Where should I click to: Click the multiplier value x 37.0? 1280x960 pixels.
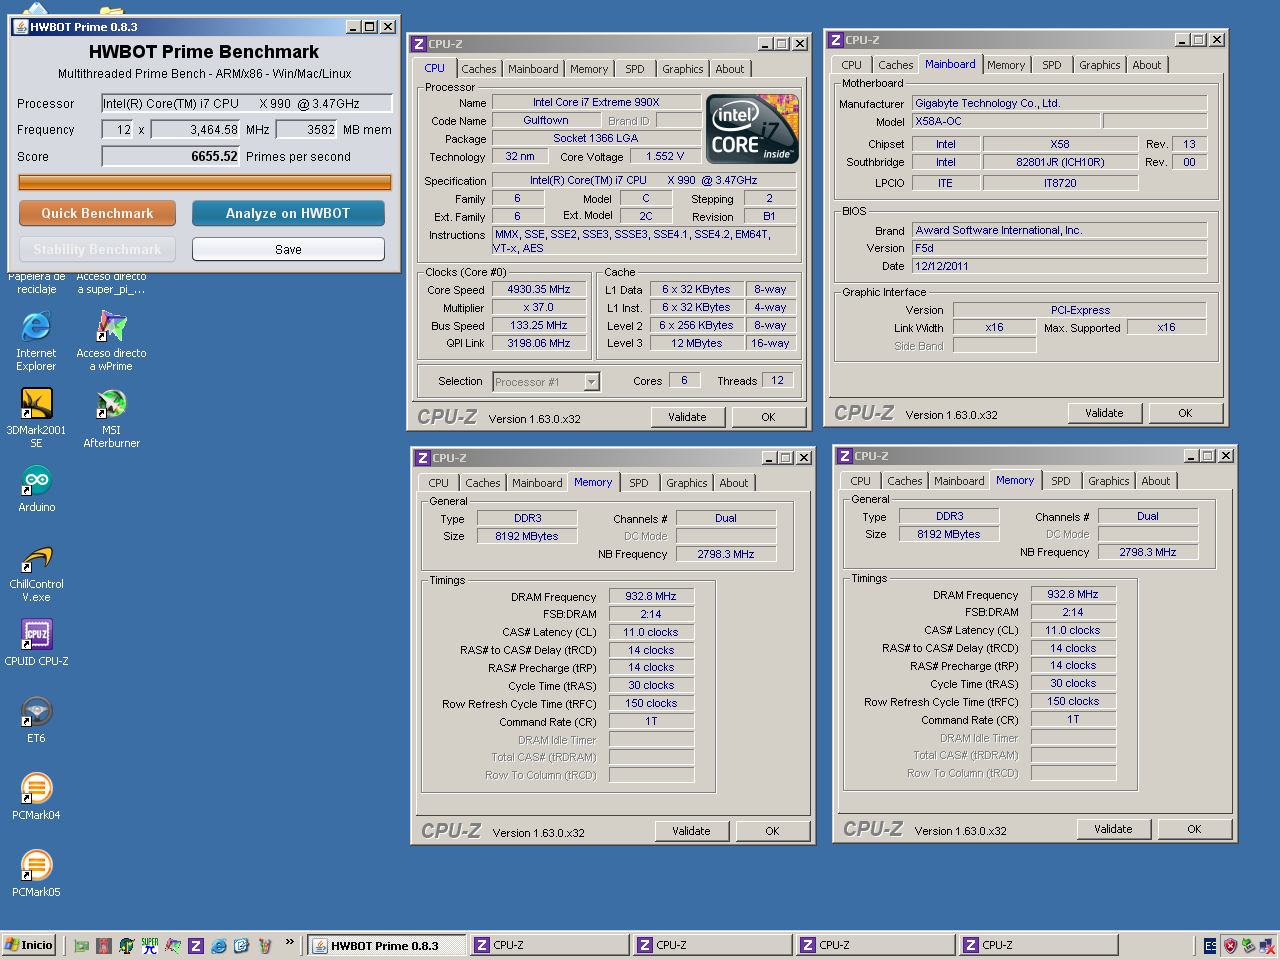coord(539,307)
